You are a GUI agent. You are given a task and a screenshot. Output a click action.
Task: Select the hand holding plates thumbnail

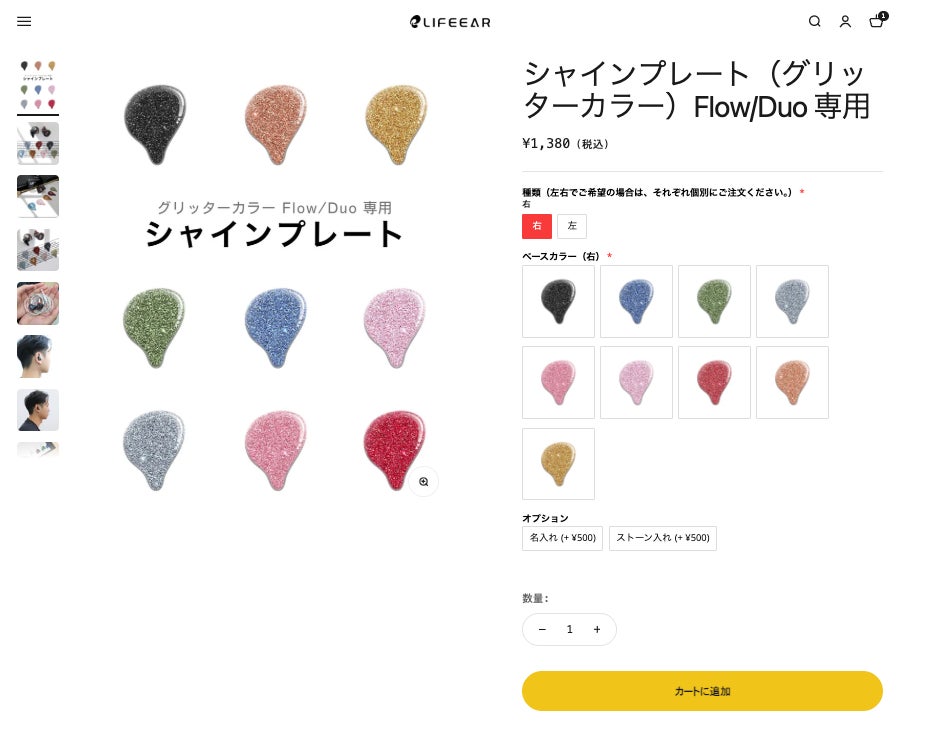(38, 303)
